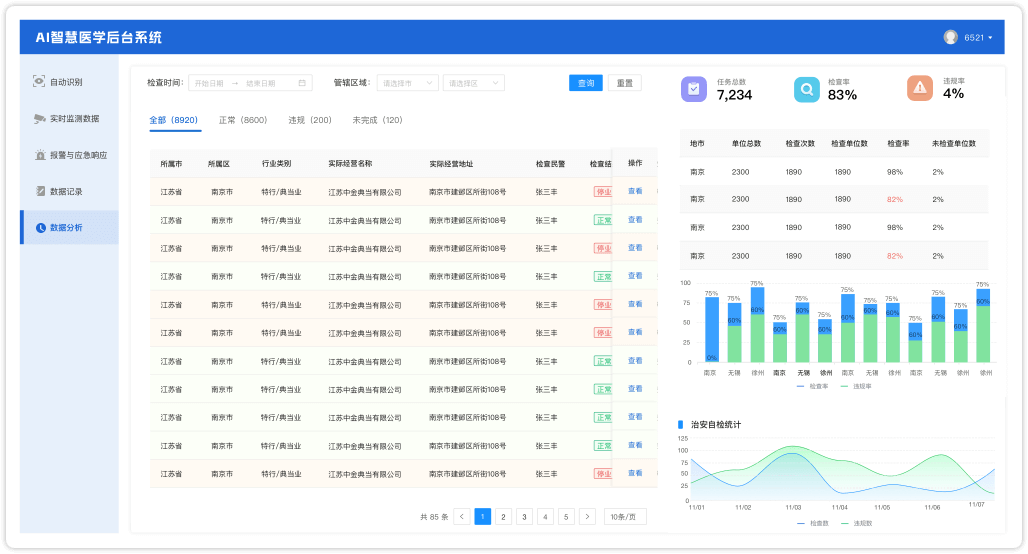Screen dimensions: 1028x554
Task: Click the 重置 reset button
Action: (625, 83)
